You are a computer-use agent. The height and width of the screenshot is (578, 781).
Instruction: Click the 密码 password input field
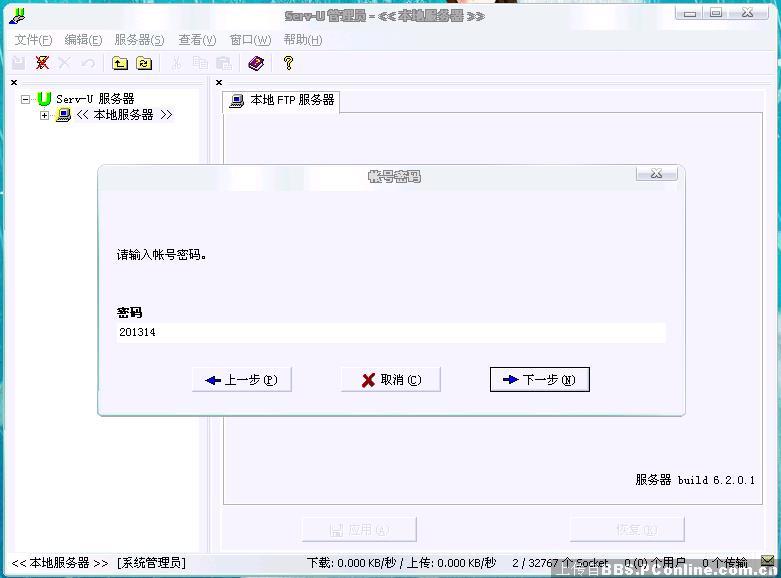pyautogui.click(x=390, y=333)
